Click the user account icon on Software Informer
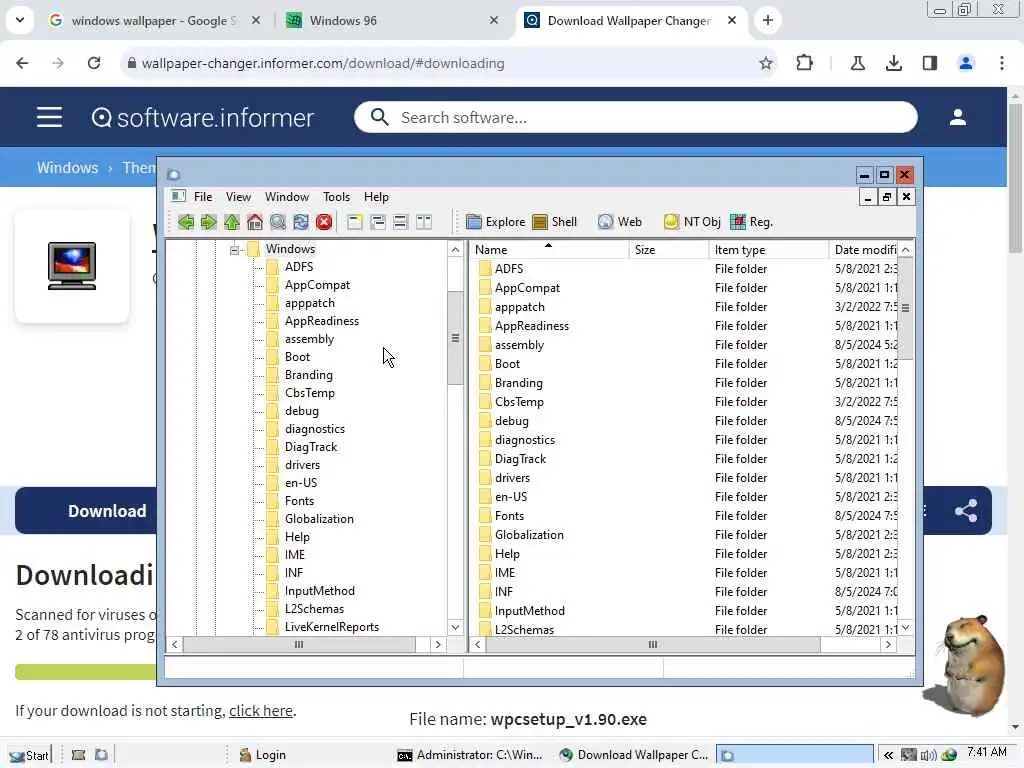This screenshot has height=768, width=1024. pos(958,118)
